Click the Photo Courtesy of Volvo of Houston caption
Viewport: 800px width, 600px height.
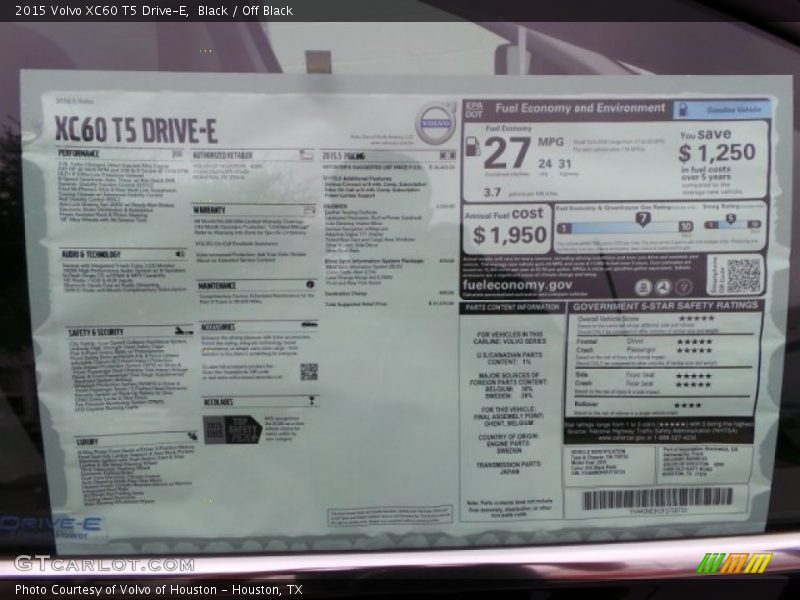click(x=159, y=589)
